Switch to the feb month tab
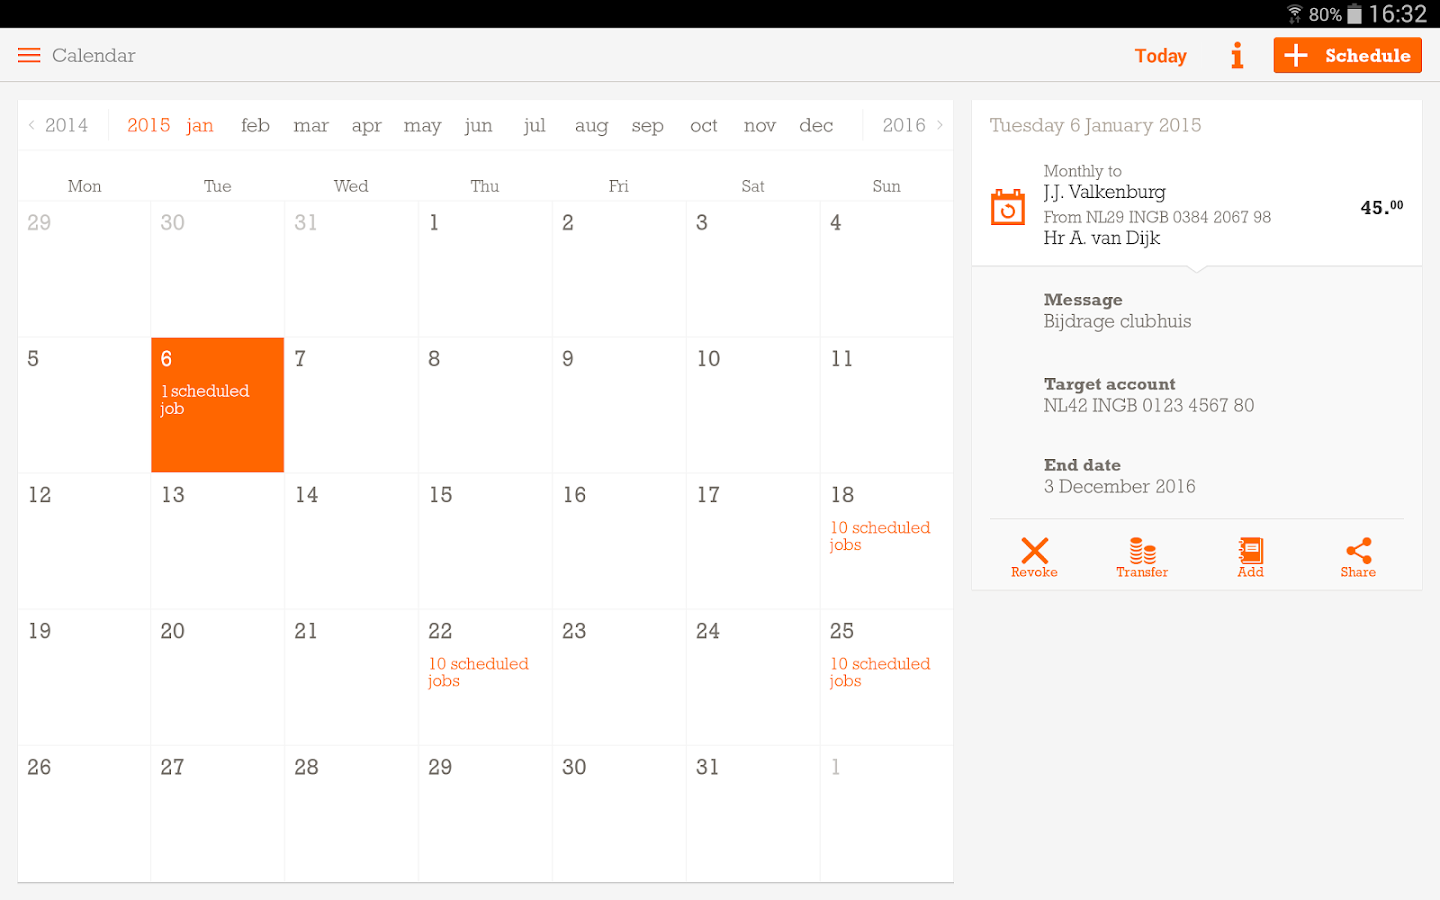Viewport: 1440px width, 900px height. [255, 125]
